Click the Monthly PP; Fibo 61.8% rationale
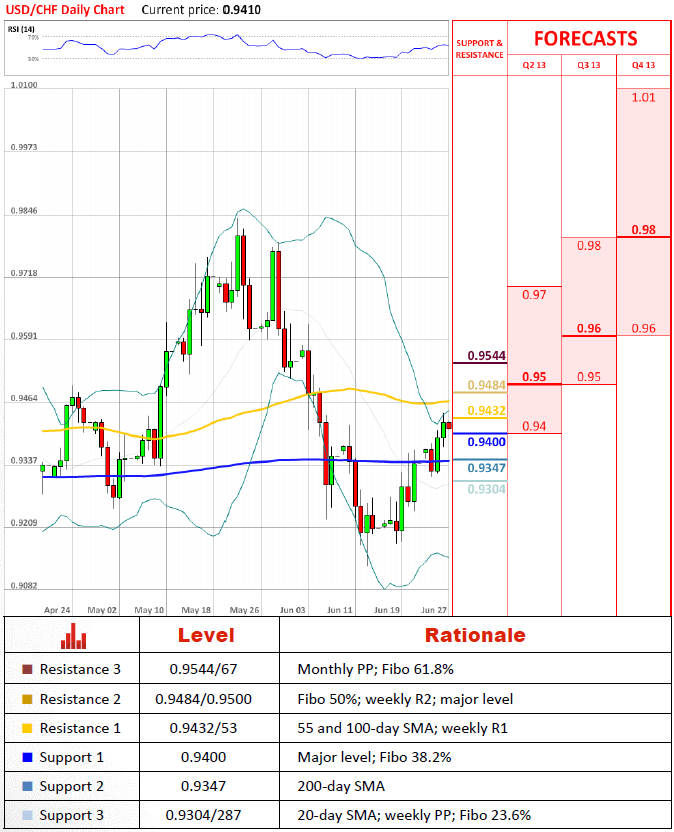The image size is (674, 832). click(375, 669)
